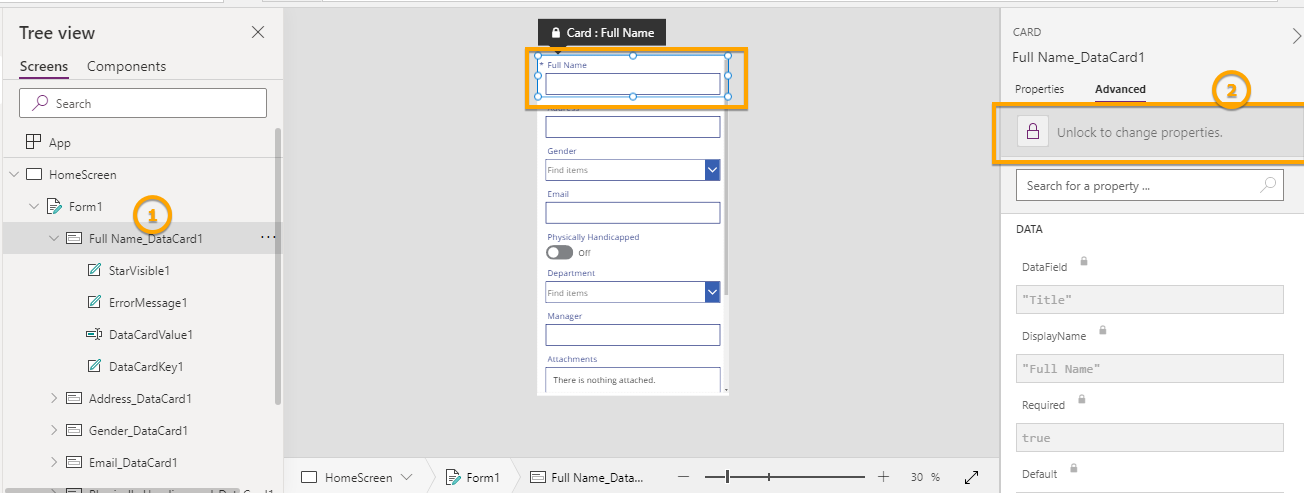The image size is (1304, 493).
Task: Click the fit-to-window expand icon
Action: click(971, 477)
